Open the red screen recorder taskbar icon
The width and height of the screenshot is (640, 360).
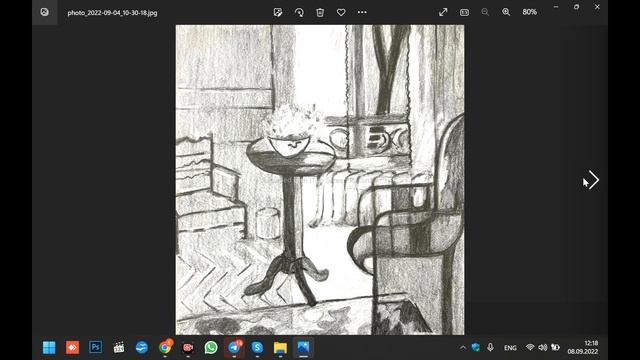188,347
